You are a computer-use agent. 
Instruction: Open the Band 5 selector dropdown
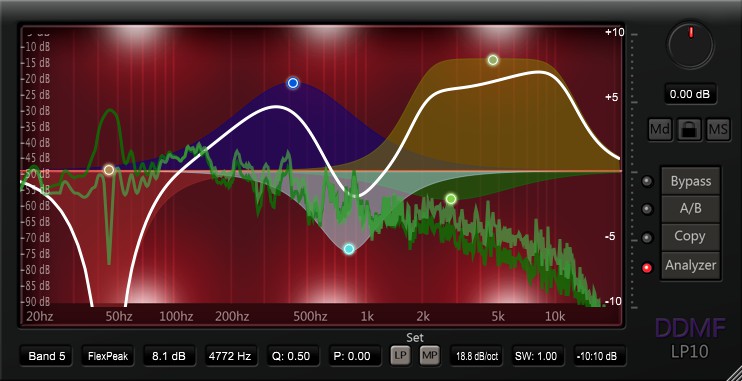tap(46, 356)
